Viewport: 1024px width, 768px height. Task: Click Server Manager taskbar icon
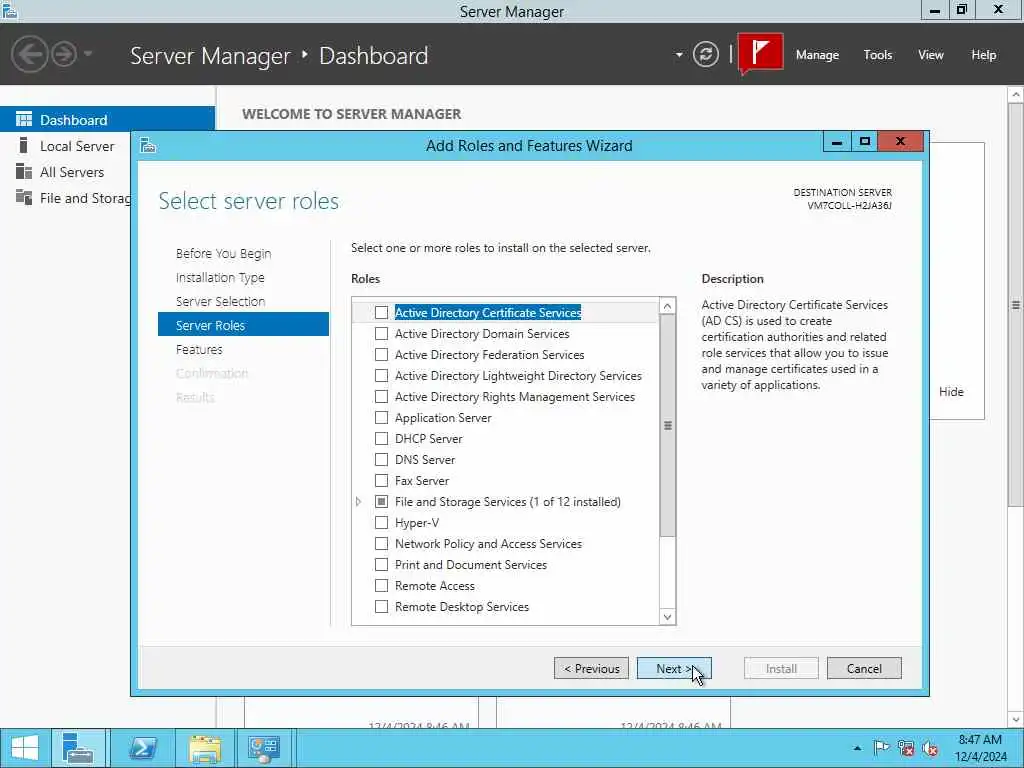click(x=78, y=748)
